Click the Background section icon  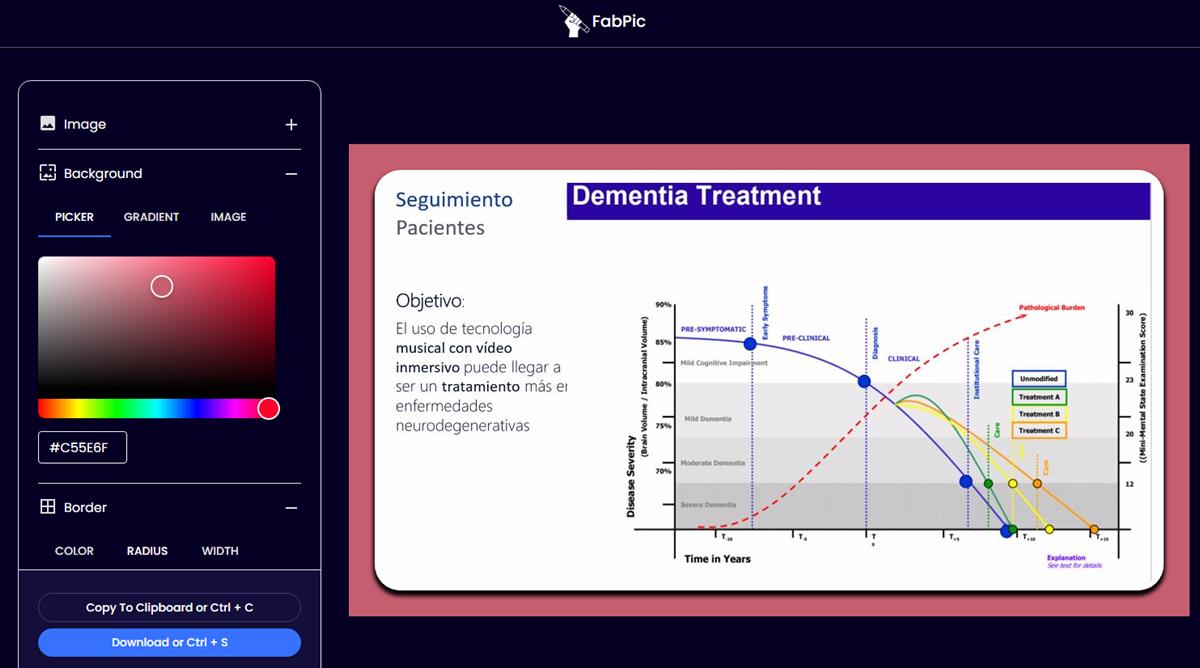coord(47,173)
